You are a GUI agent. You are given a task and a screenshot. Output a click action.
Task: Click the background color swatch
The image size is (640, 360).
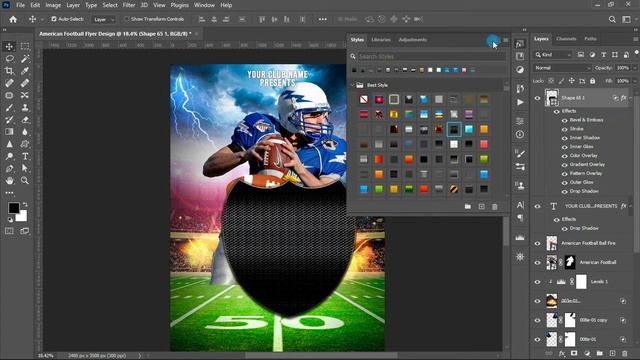point(22,216)
